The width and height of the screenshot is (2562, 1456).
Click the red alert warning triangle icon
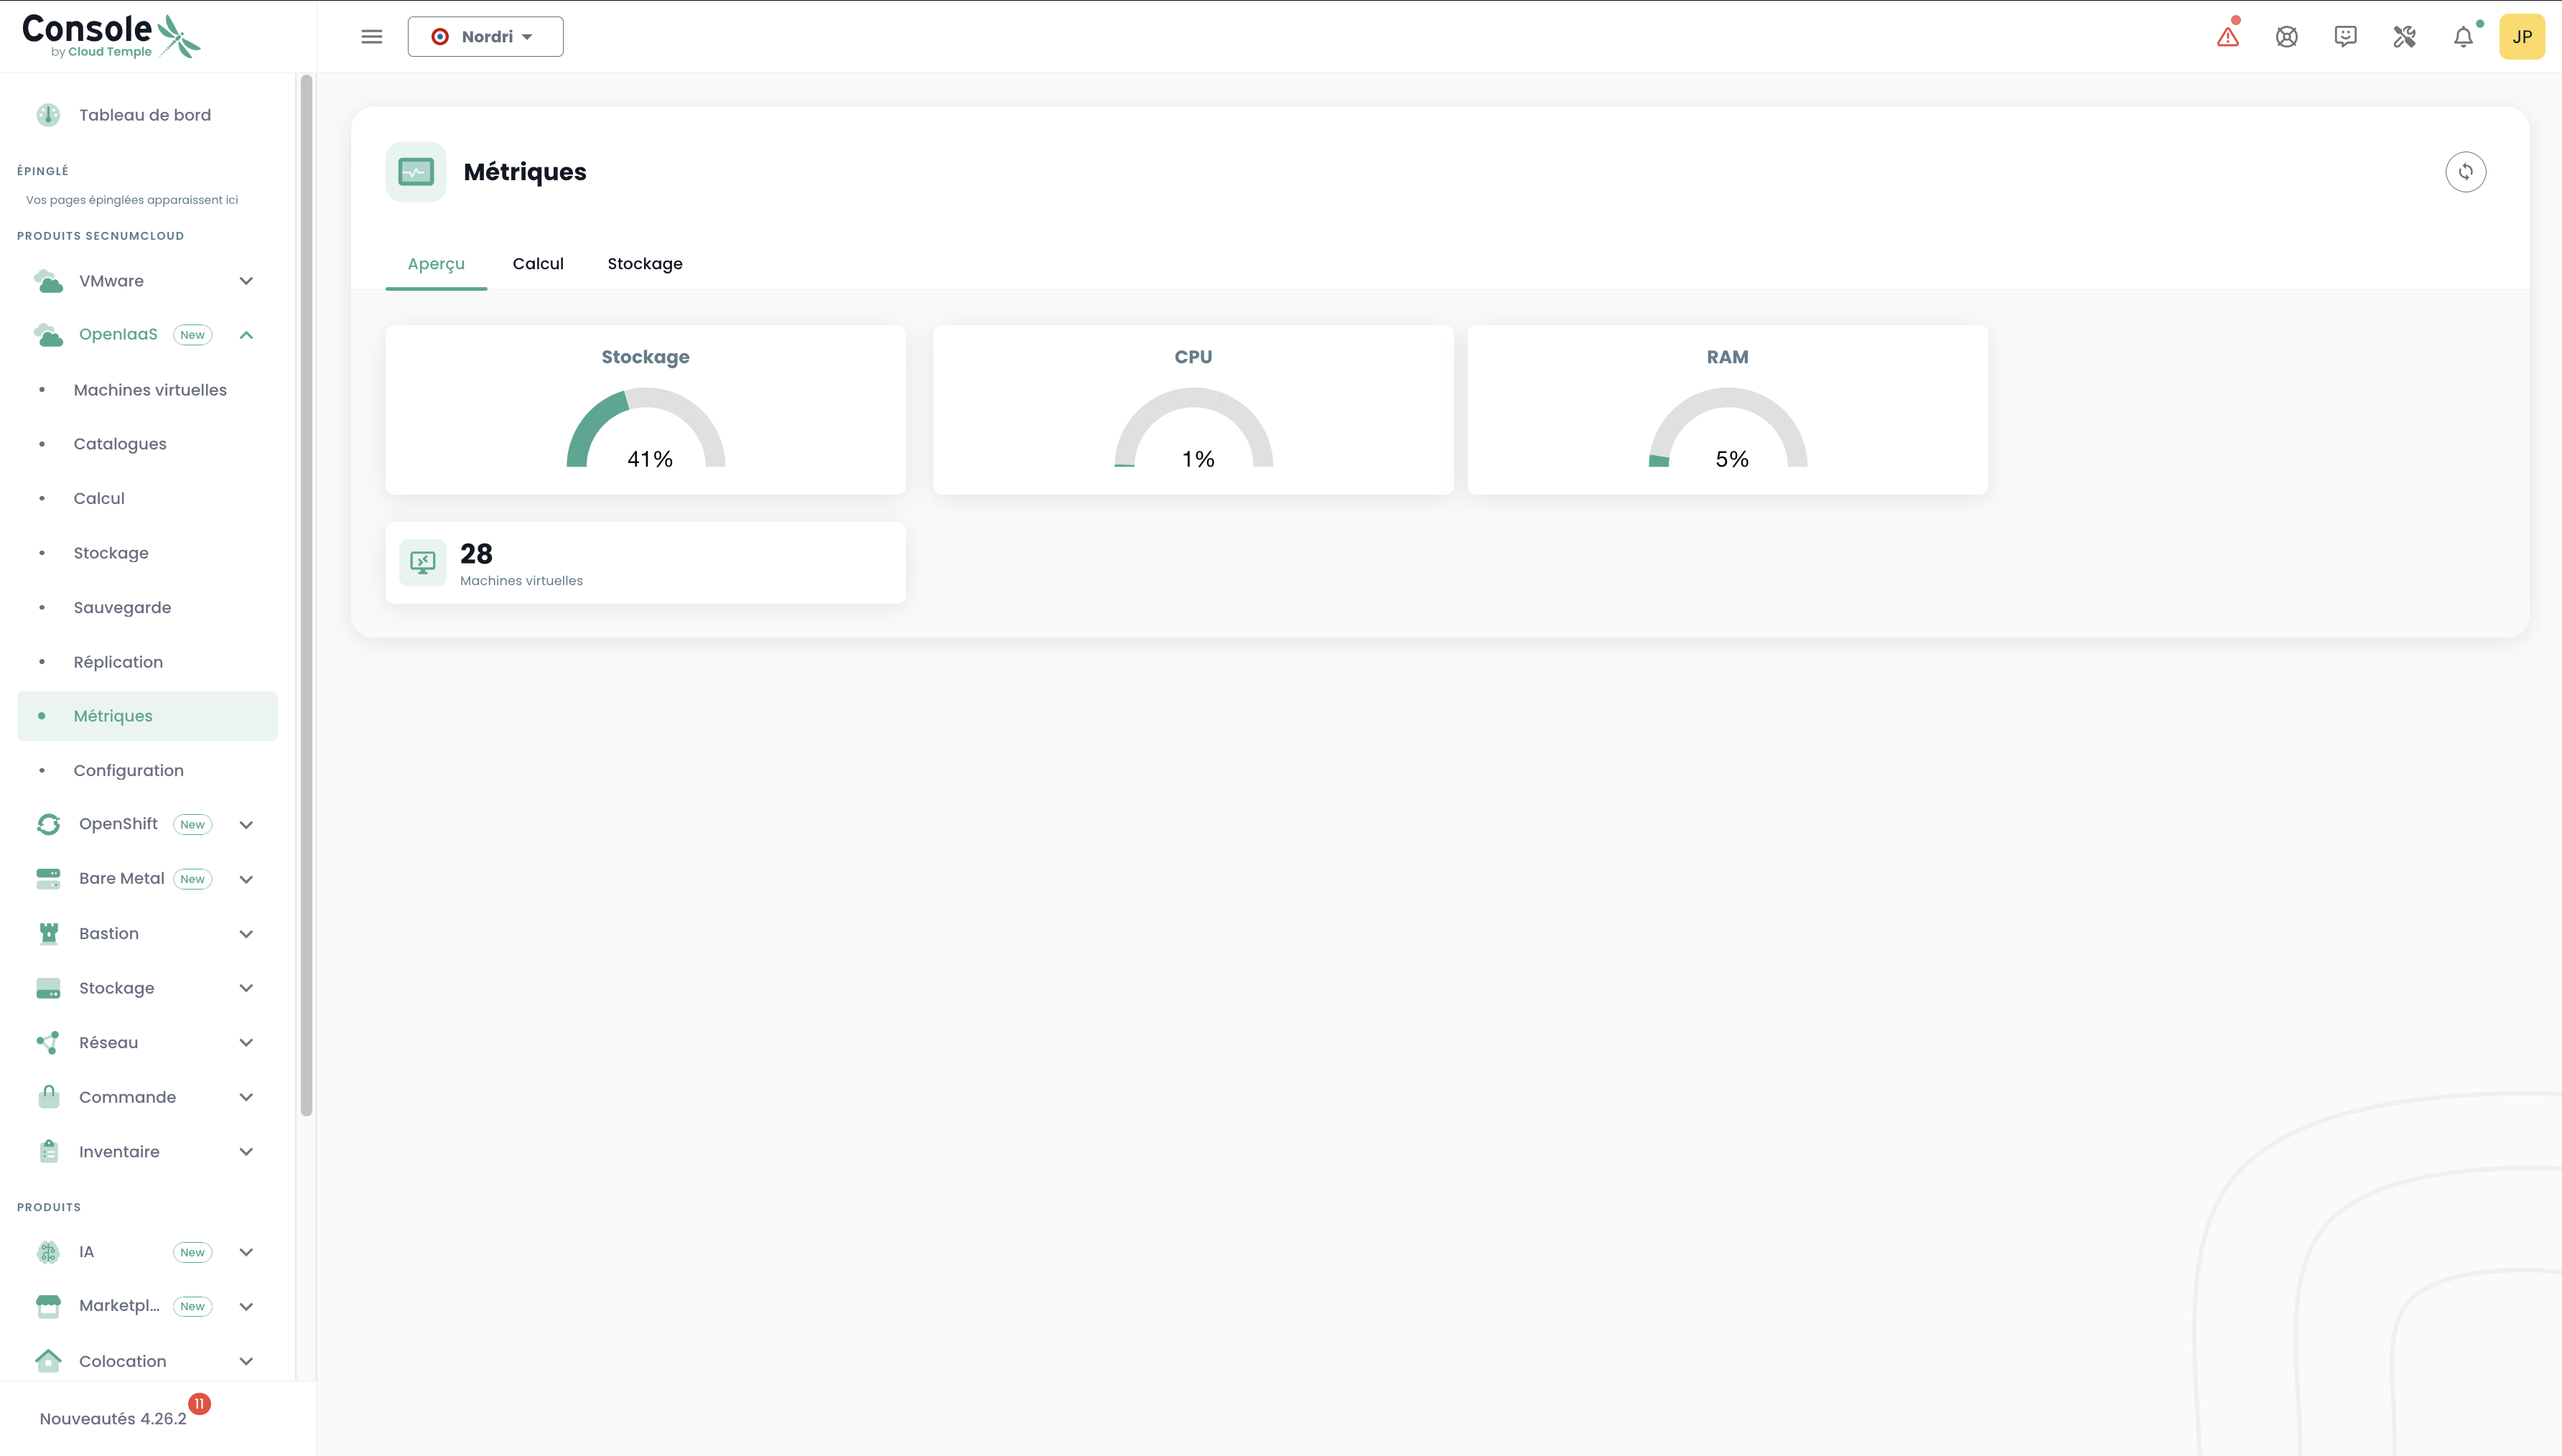coord(2227,37)
